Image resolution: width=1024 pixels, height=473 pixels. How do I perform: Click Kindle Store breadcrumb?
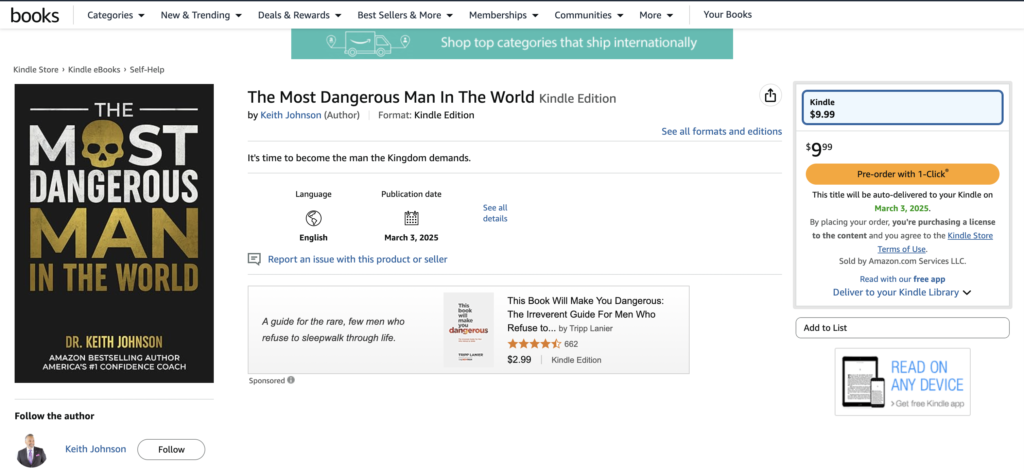point(36,69)
